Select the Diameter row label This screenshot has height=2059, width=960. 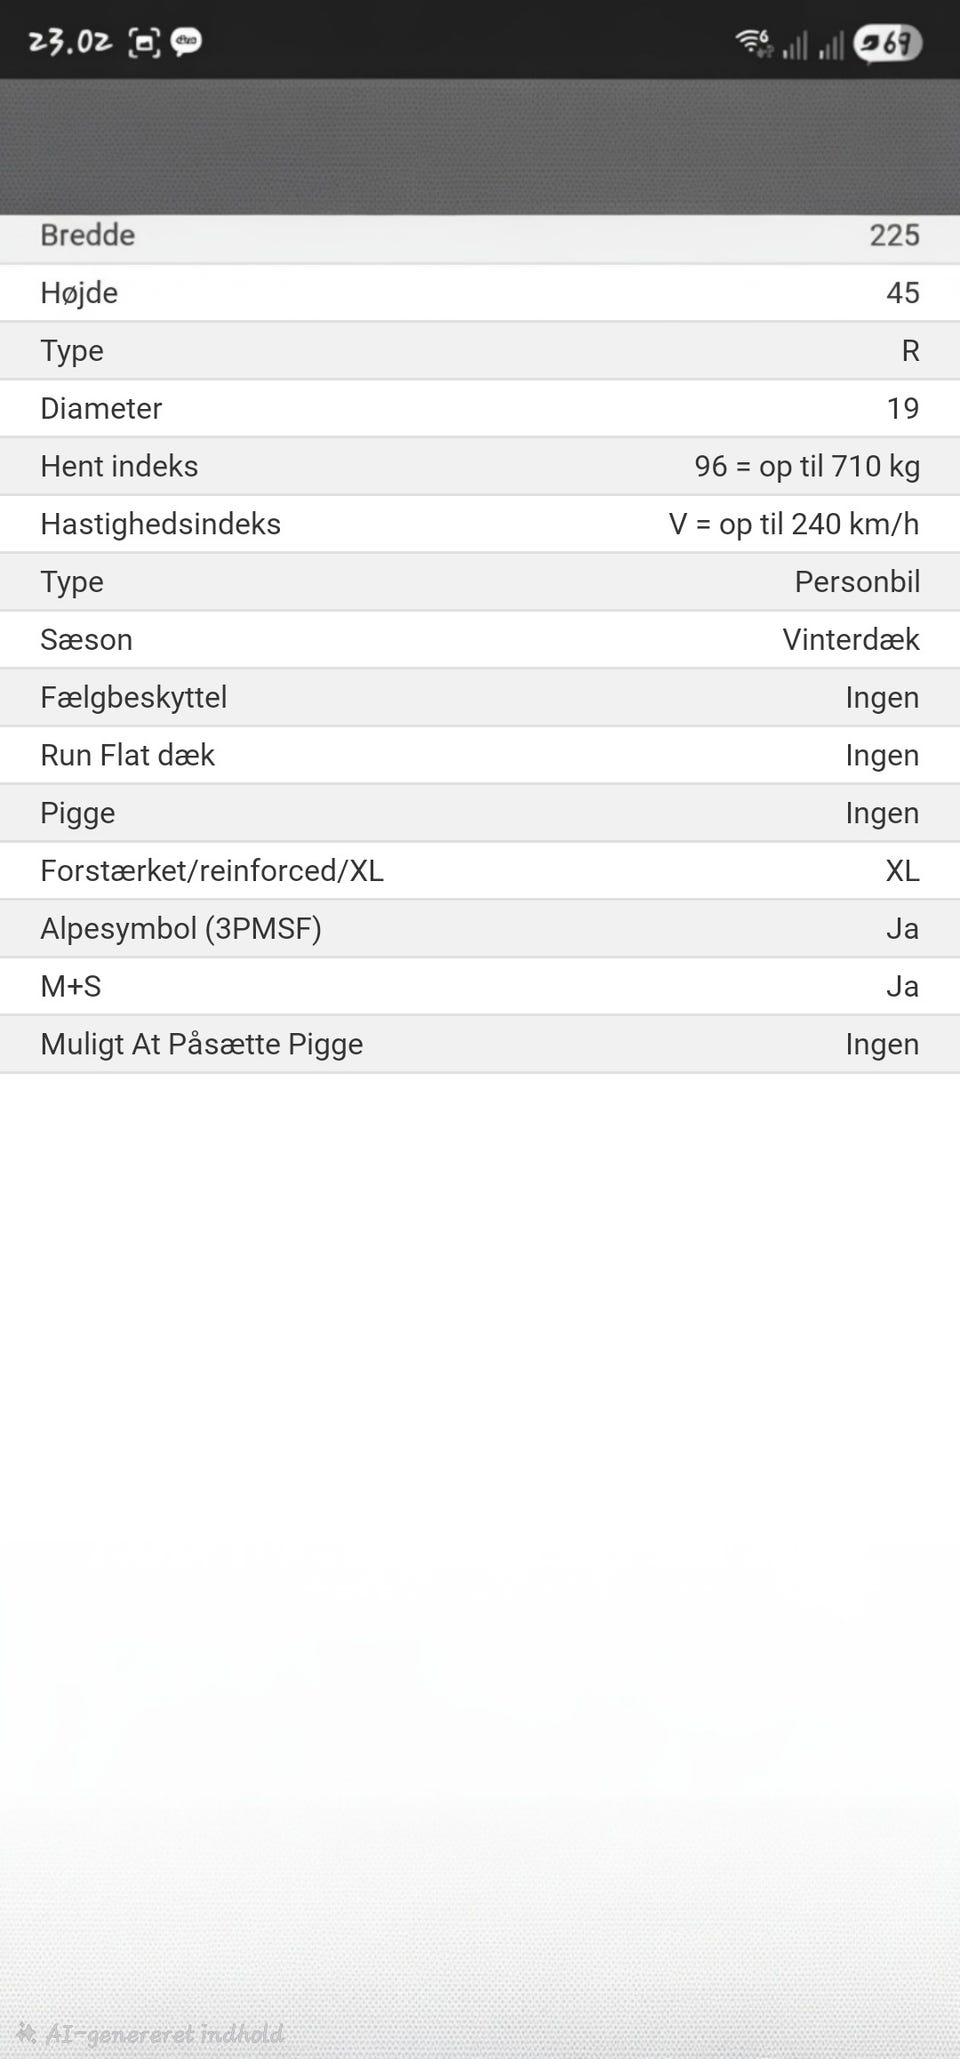101,409
